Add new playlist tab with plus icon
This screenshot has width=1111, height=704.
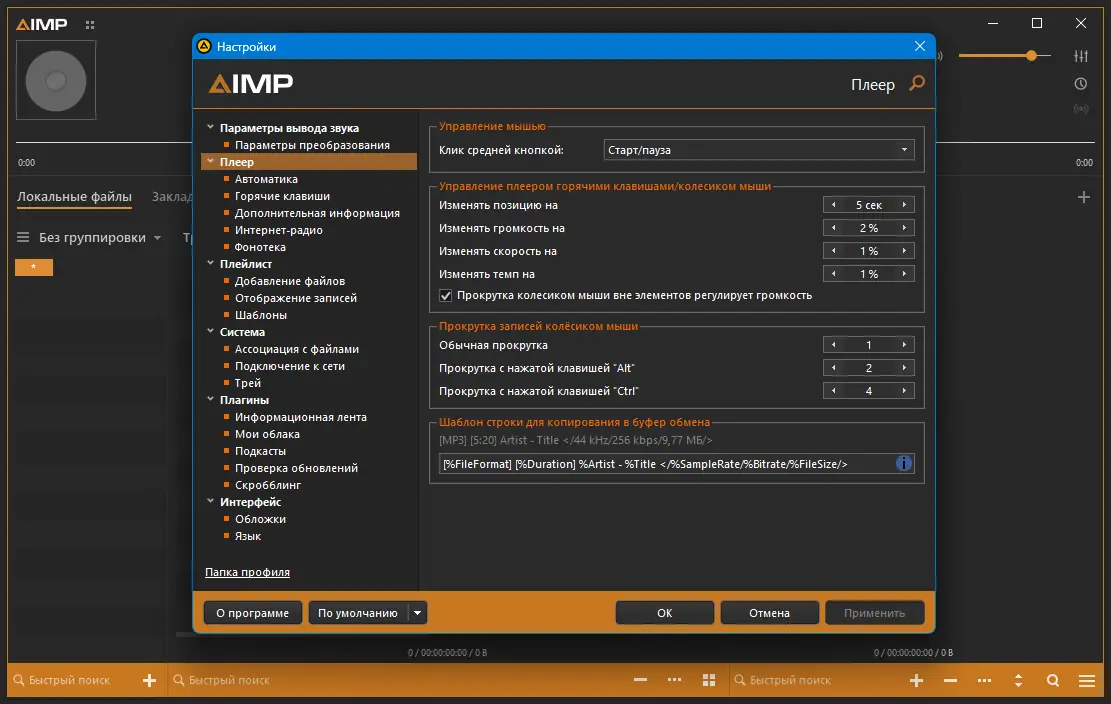coord(1083,197)
